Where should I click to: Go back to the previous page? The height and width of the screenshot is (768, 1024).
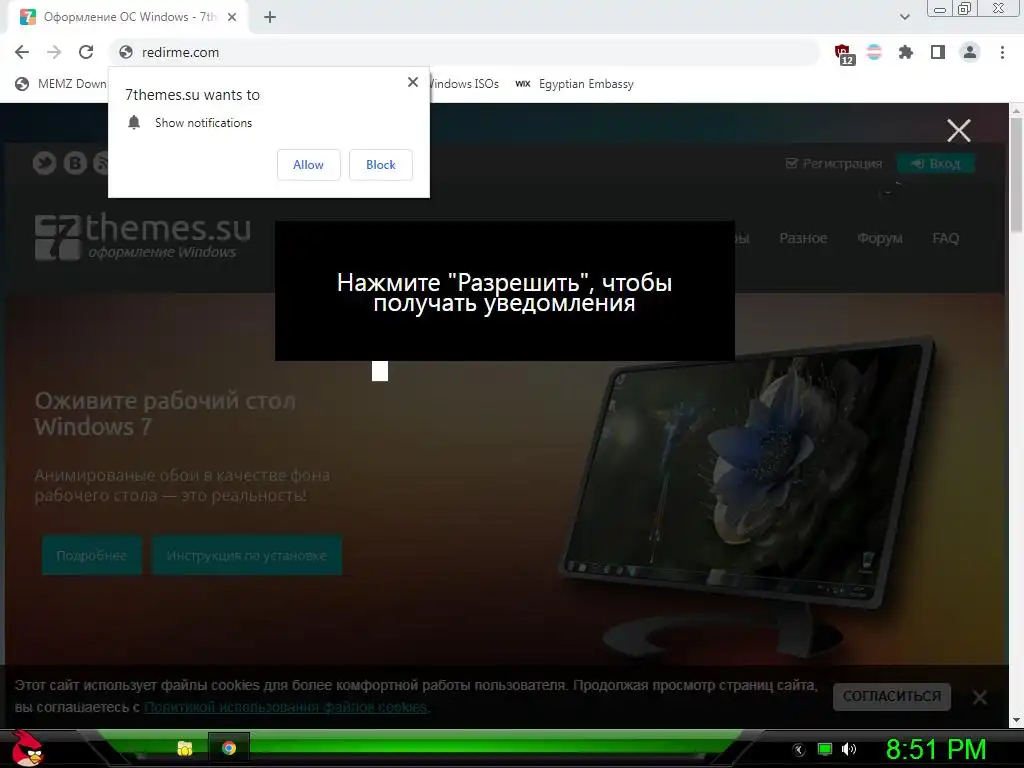click(x=22, y=52)
